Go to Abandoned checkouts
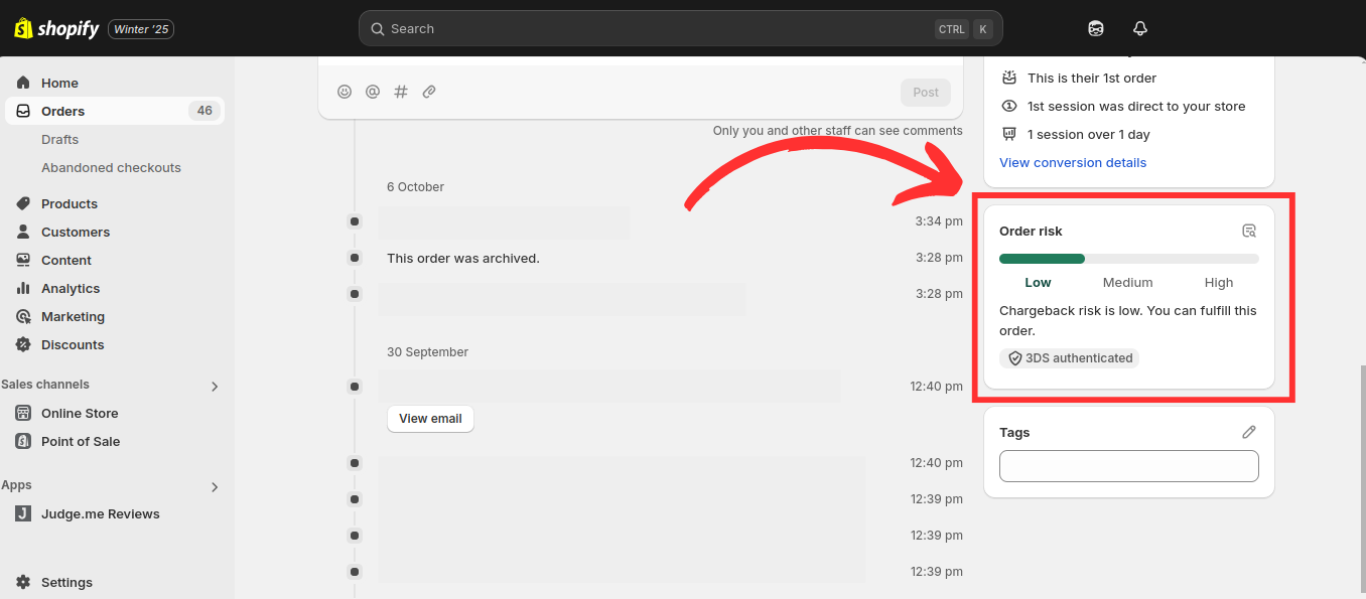This screenshot has width=1366, height=599. pyautogui.click(x=111, y=168)
